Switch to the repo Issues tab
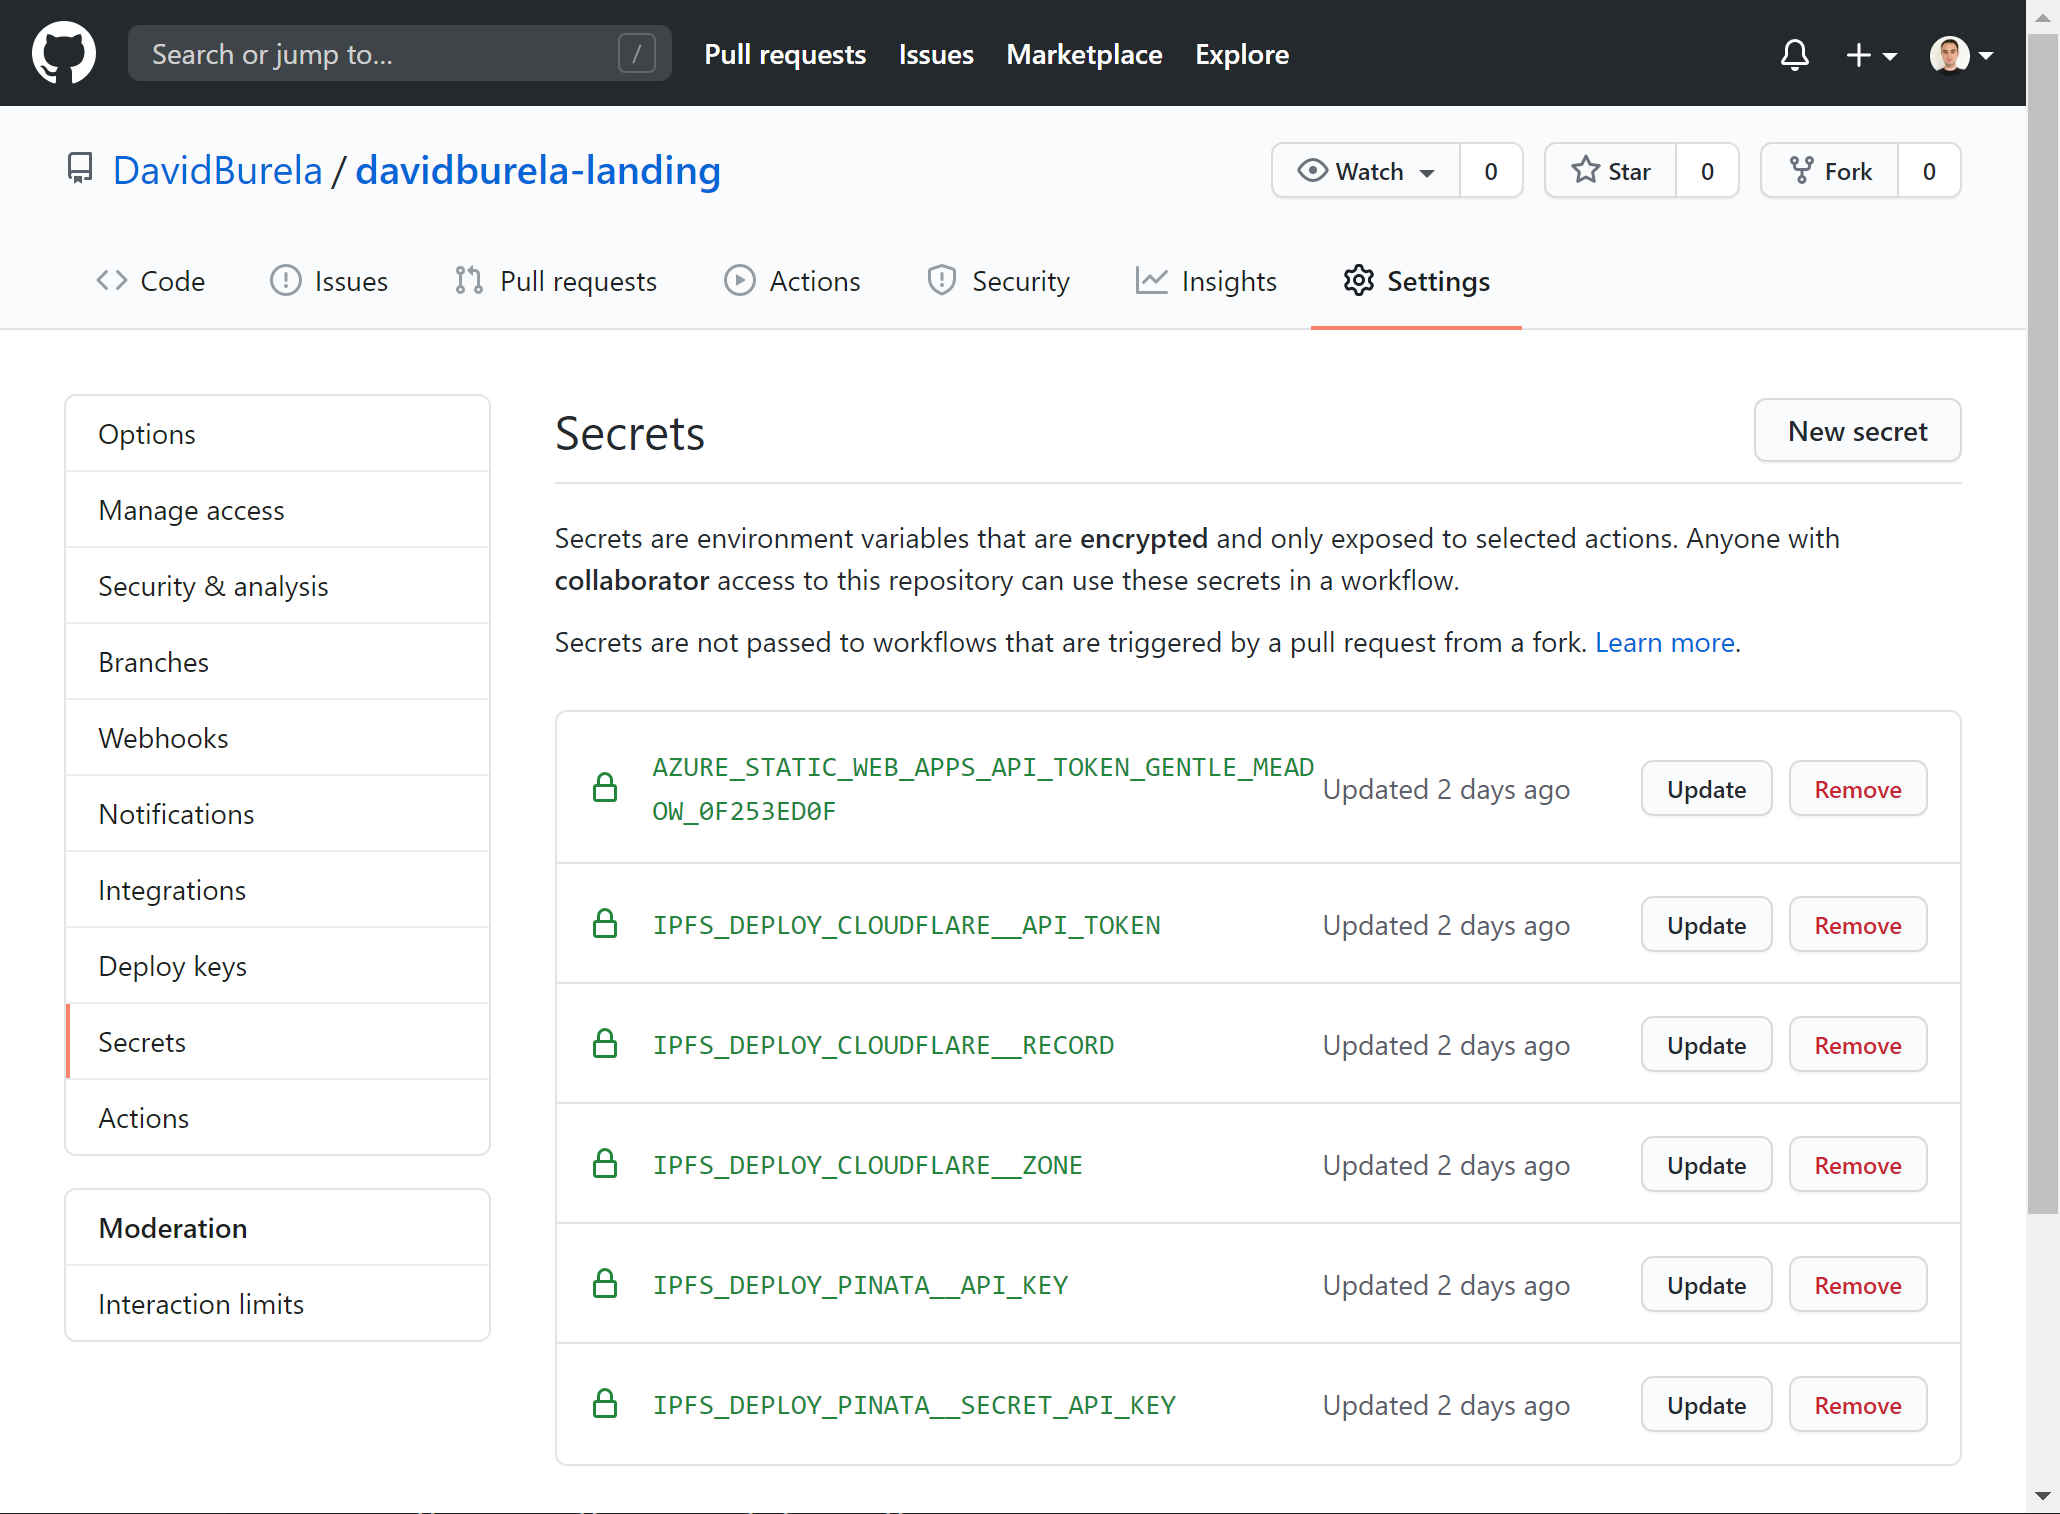 [329, 281]
